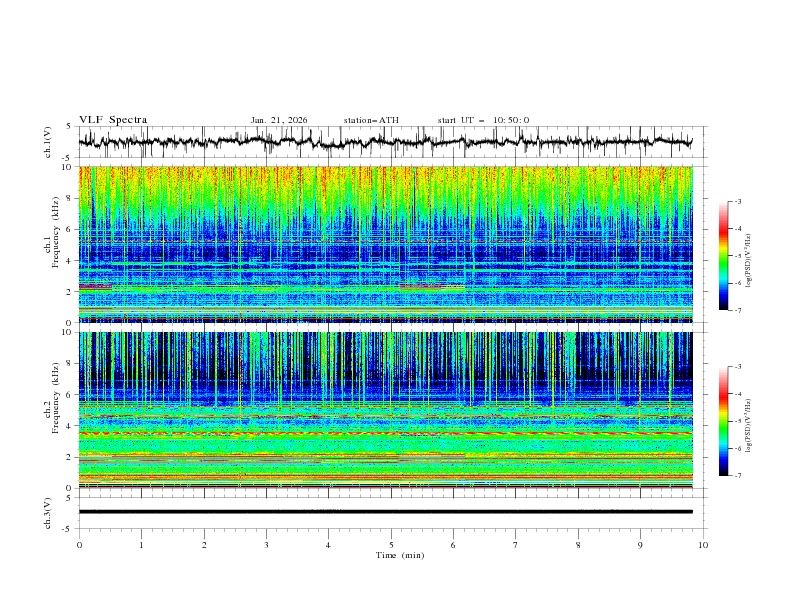Click the upper color bar's log(PSD) label
This screenshot has height=612, width=792.
[x=749, y=261]
